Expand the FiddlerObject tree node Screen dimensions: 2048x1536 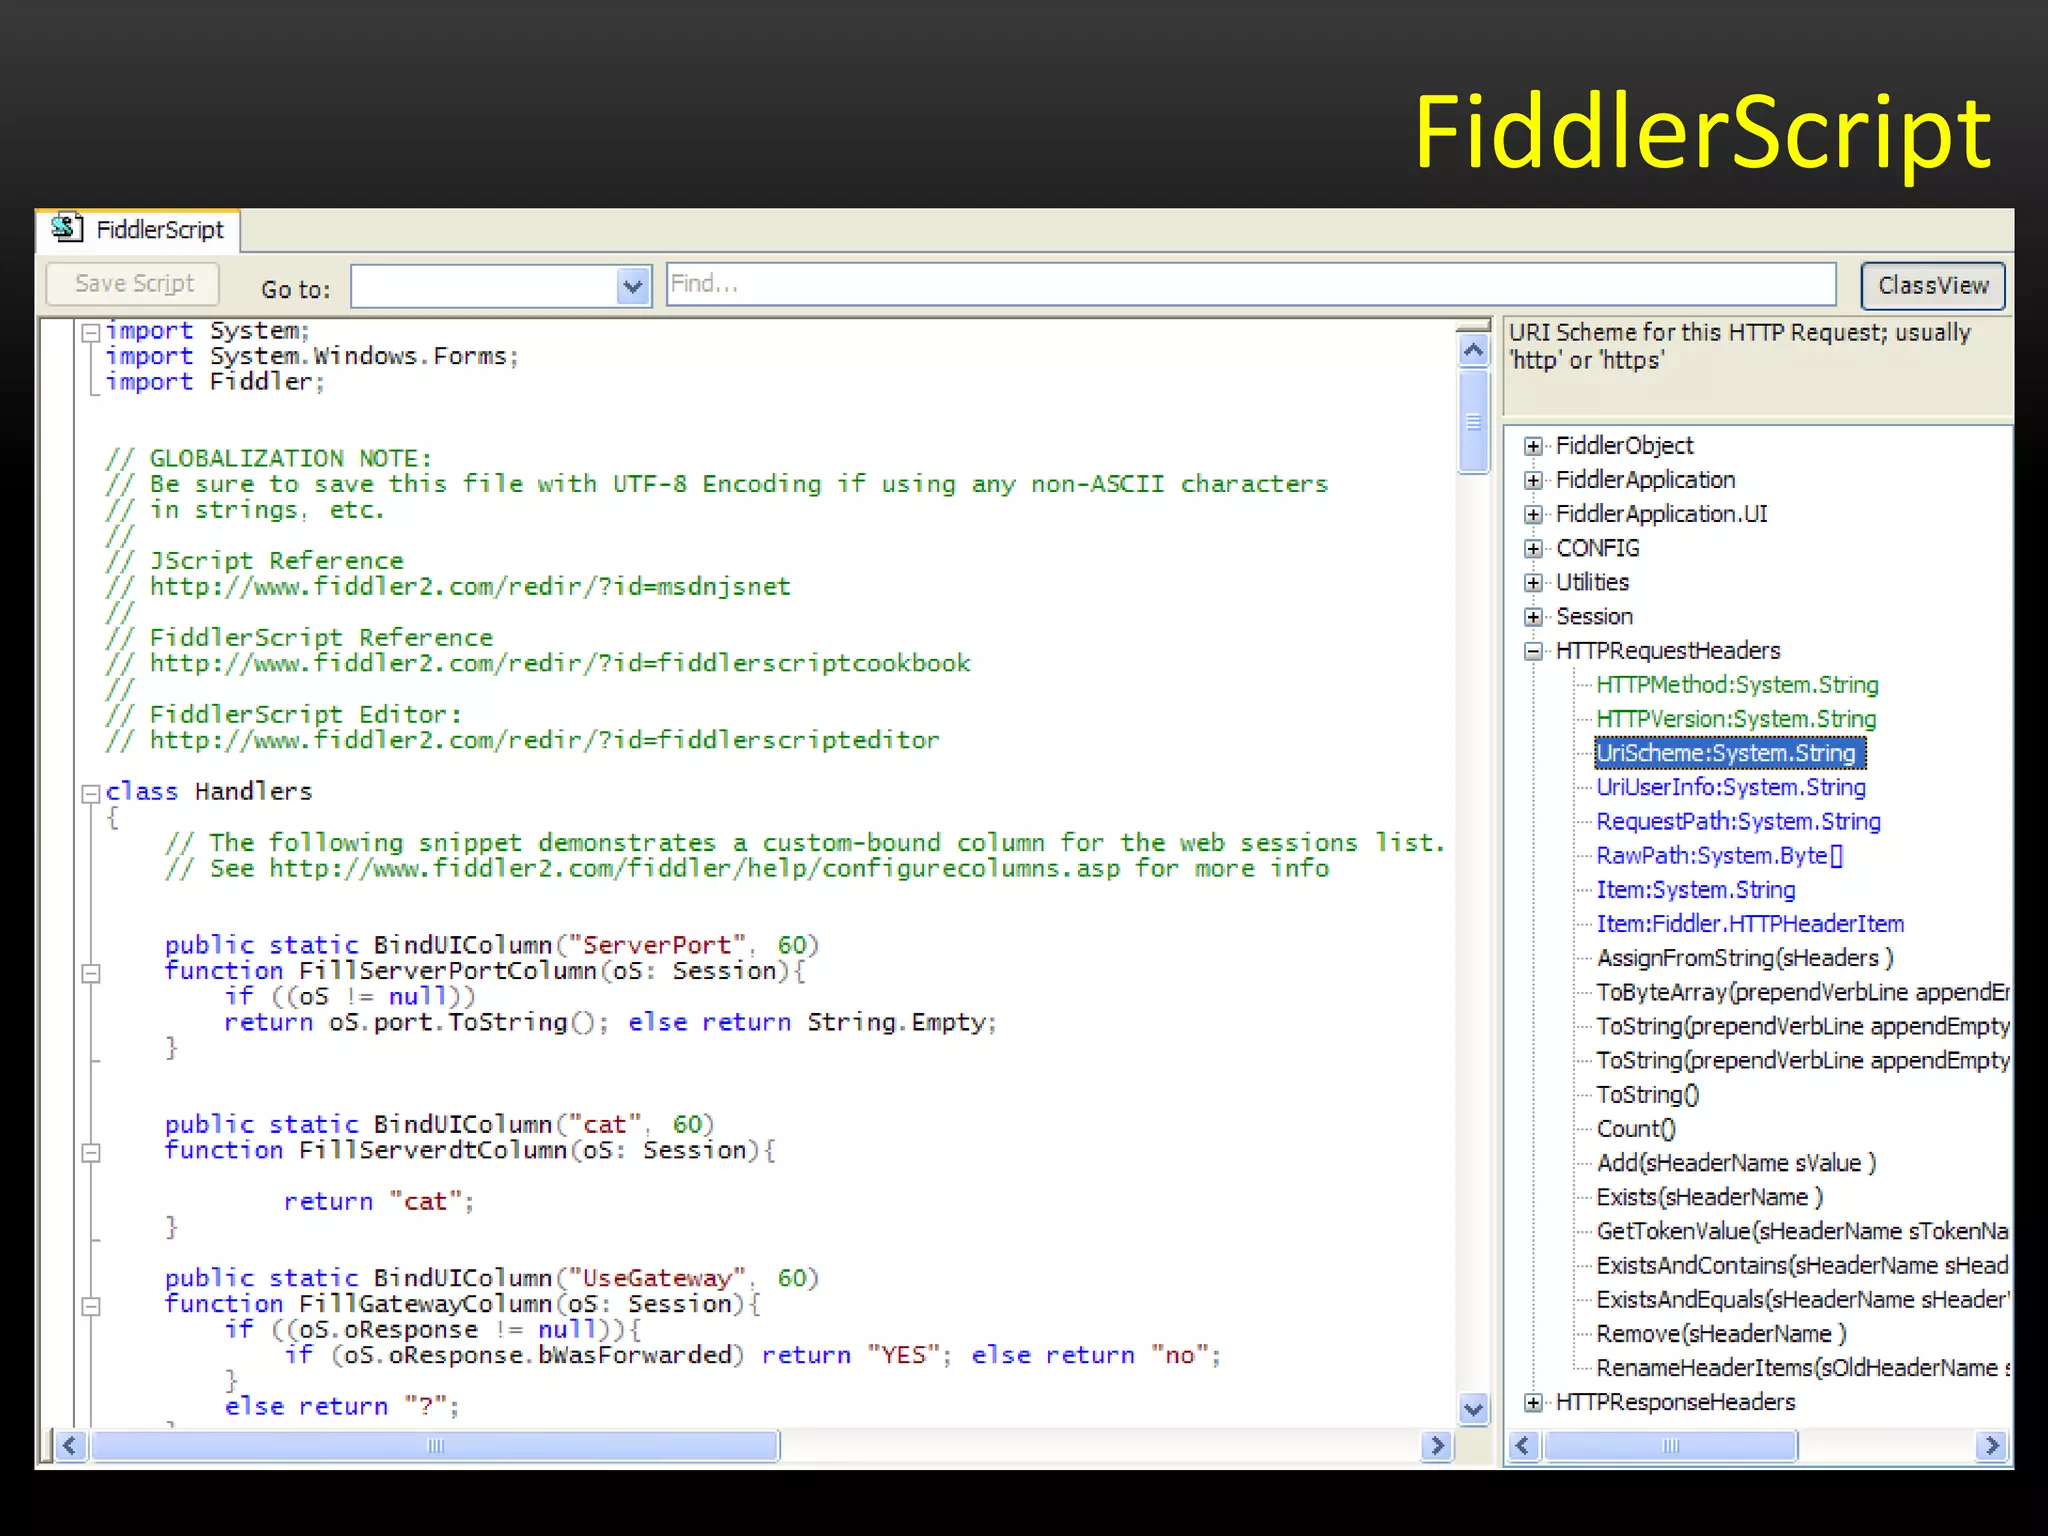[x=1533, y=446]
